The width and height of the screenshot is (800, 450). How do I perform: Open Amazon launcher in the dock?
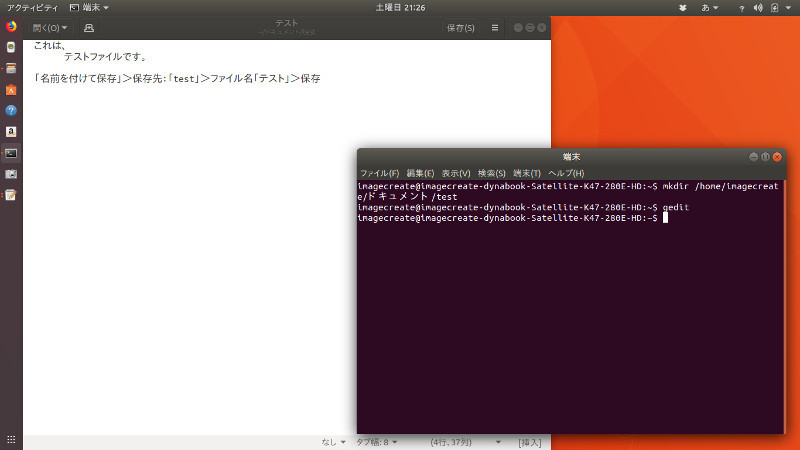pyautogui.click(x=11, y=132)
